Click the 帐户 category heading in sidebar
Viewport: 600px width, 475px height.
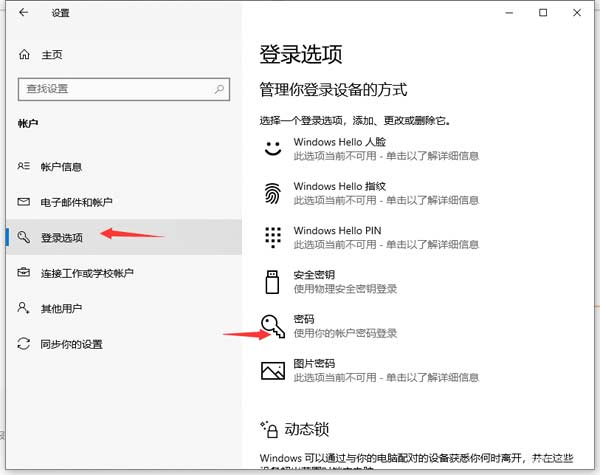click(28, 123)
